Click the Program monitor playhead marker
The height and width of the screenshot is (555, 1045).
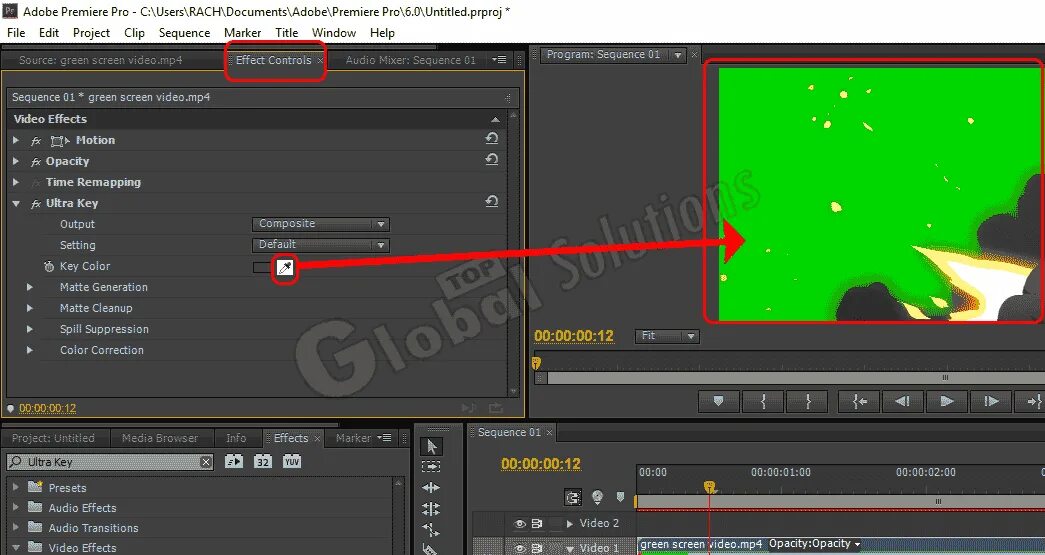coord(536,364)
